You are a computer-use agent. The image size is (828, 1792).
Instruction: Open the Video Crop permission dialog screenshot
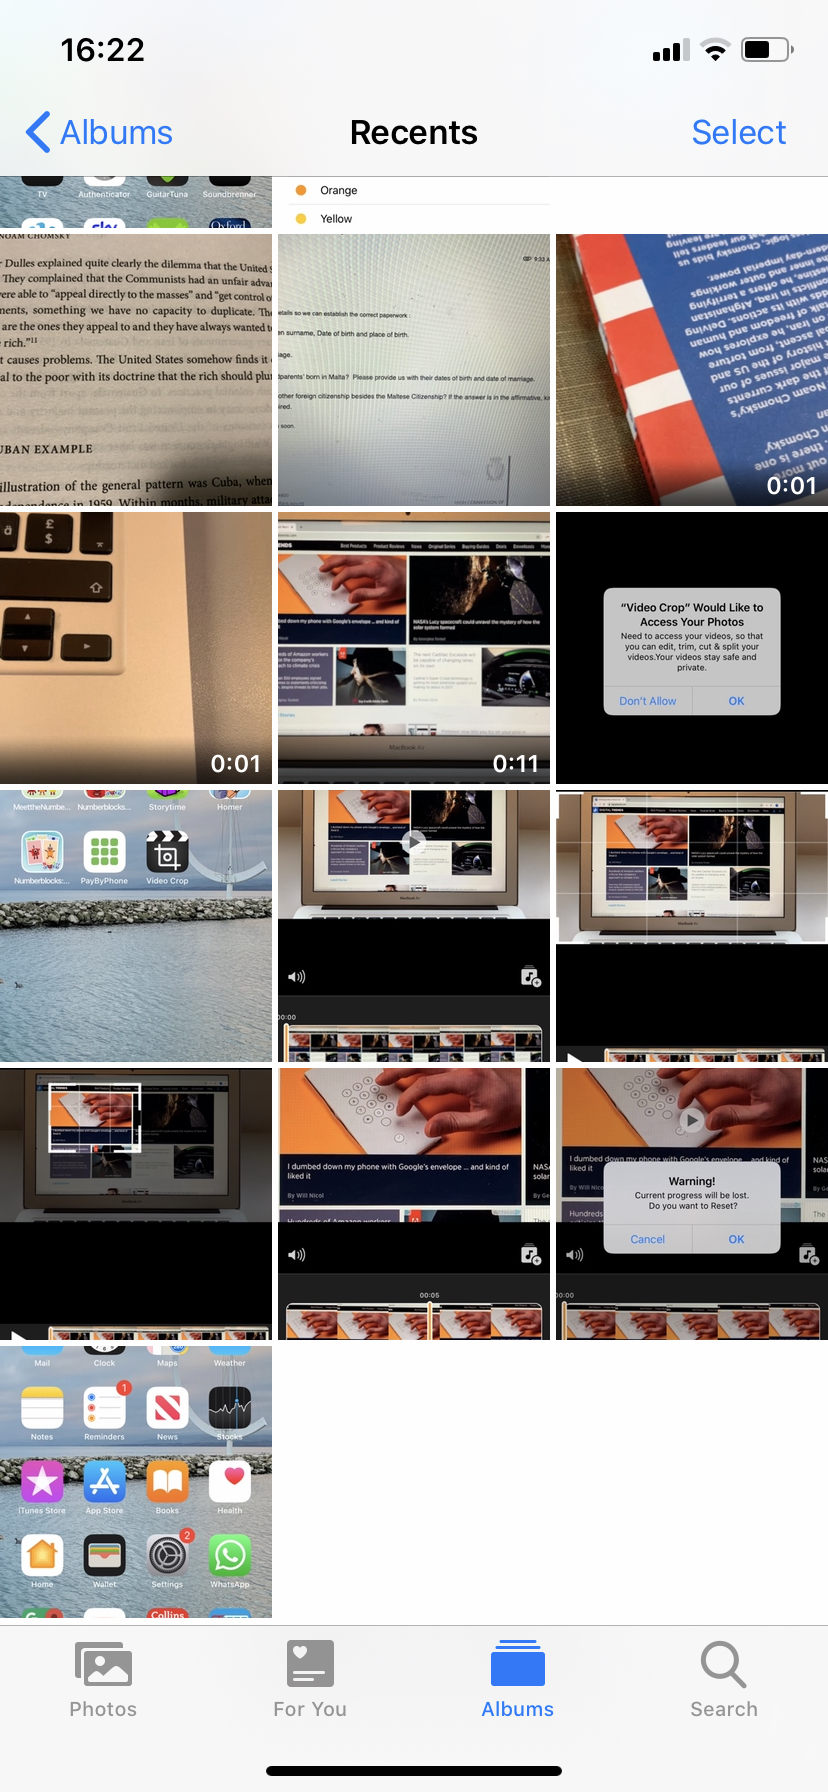click(x=692, y=648)
